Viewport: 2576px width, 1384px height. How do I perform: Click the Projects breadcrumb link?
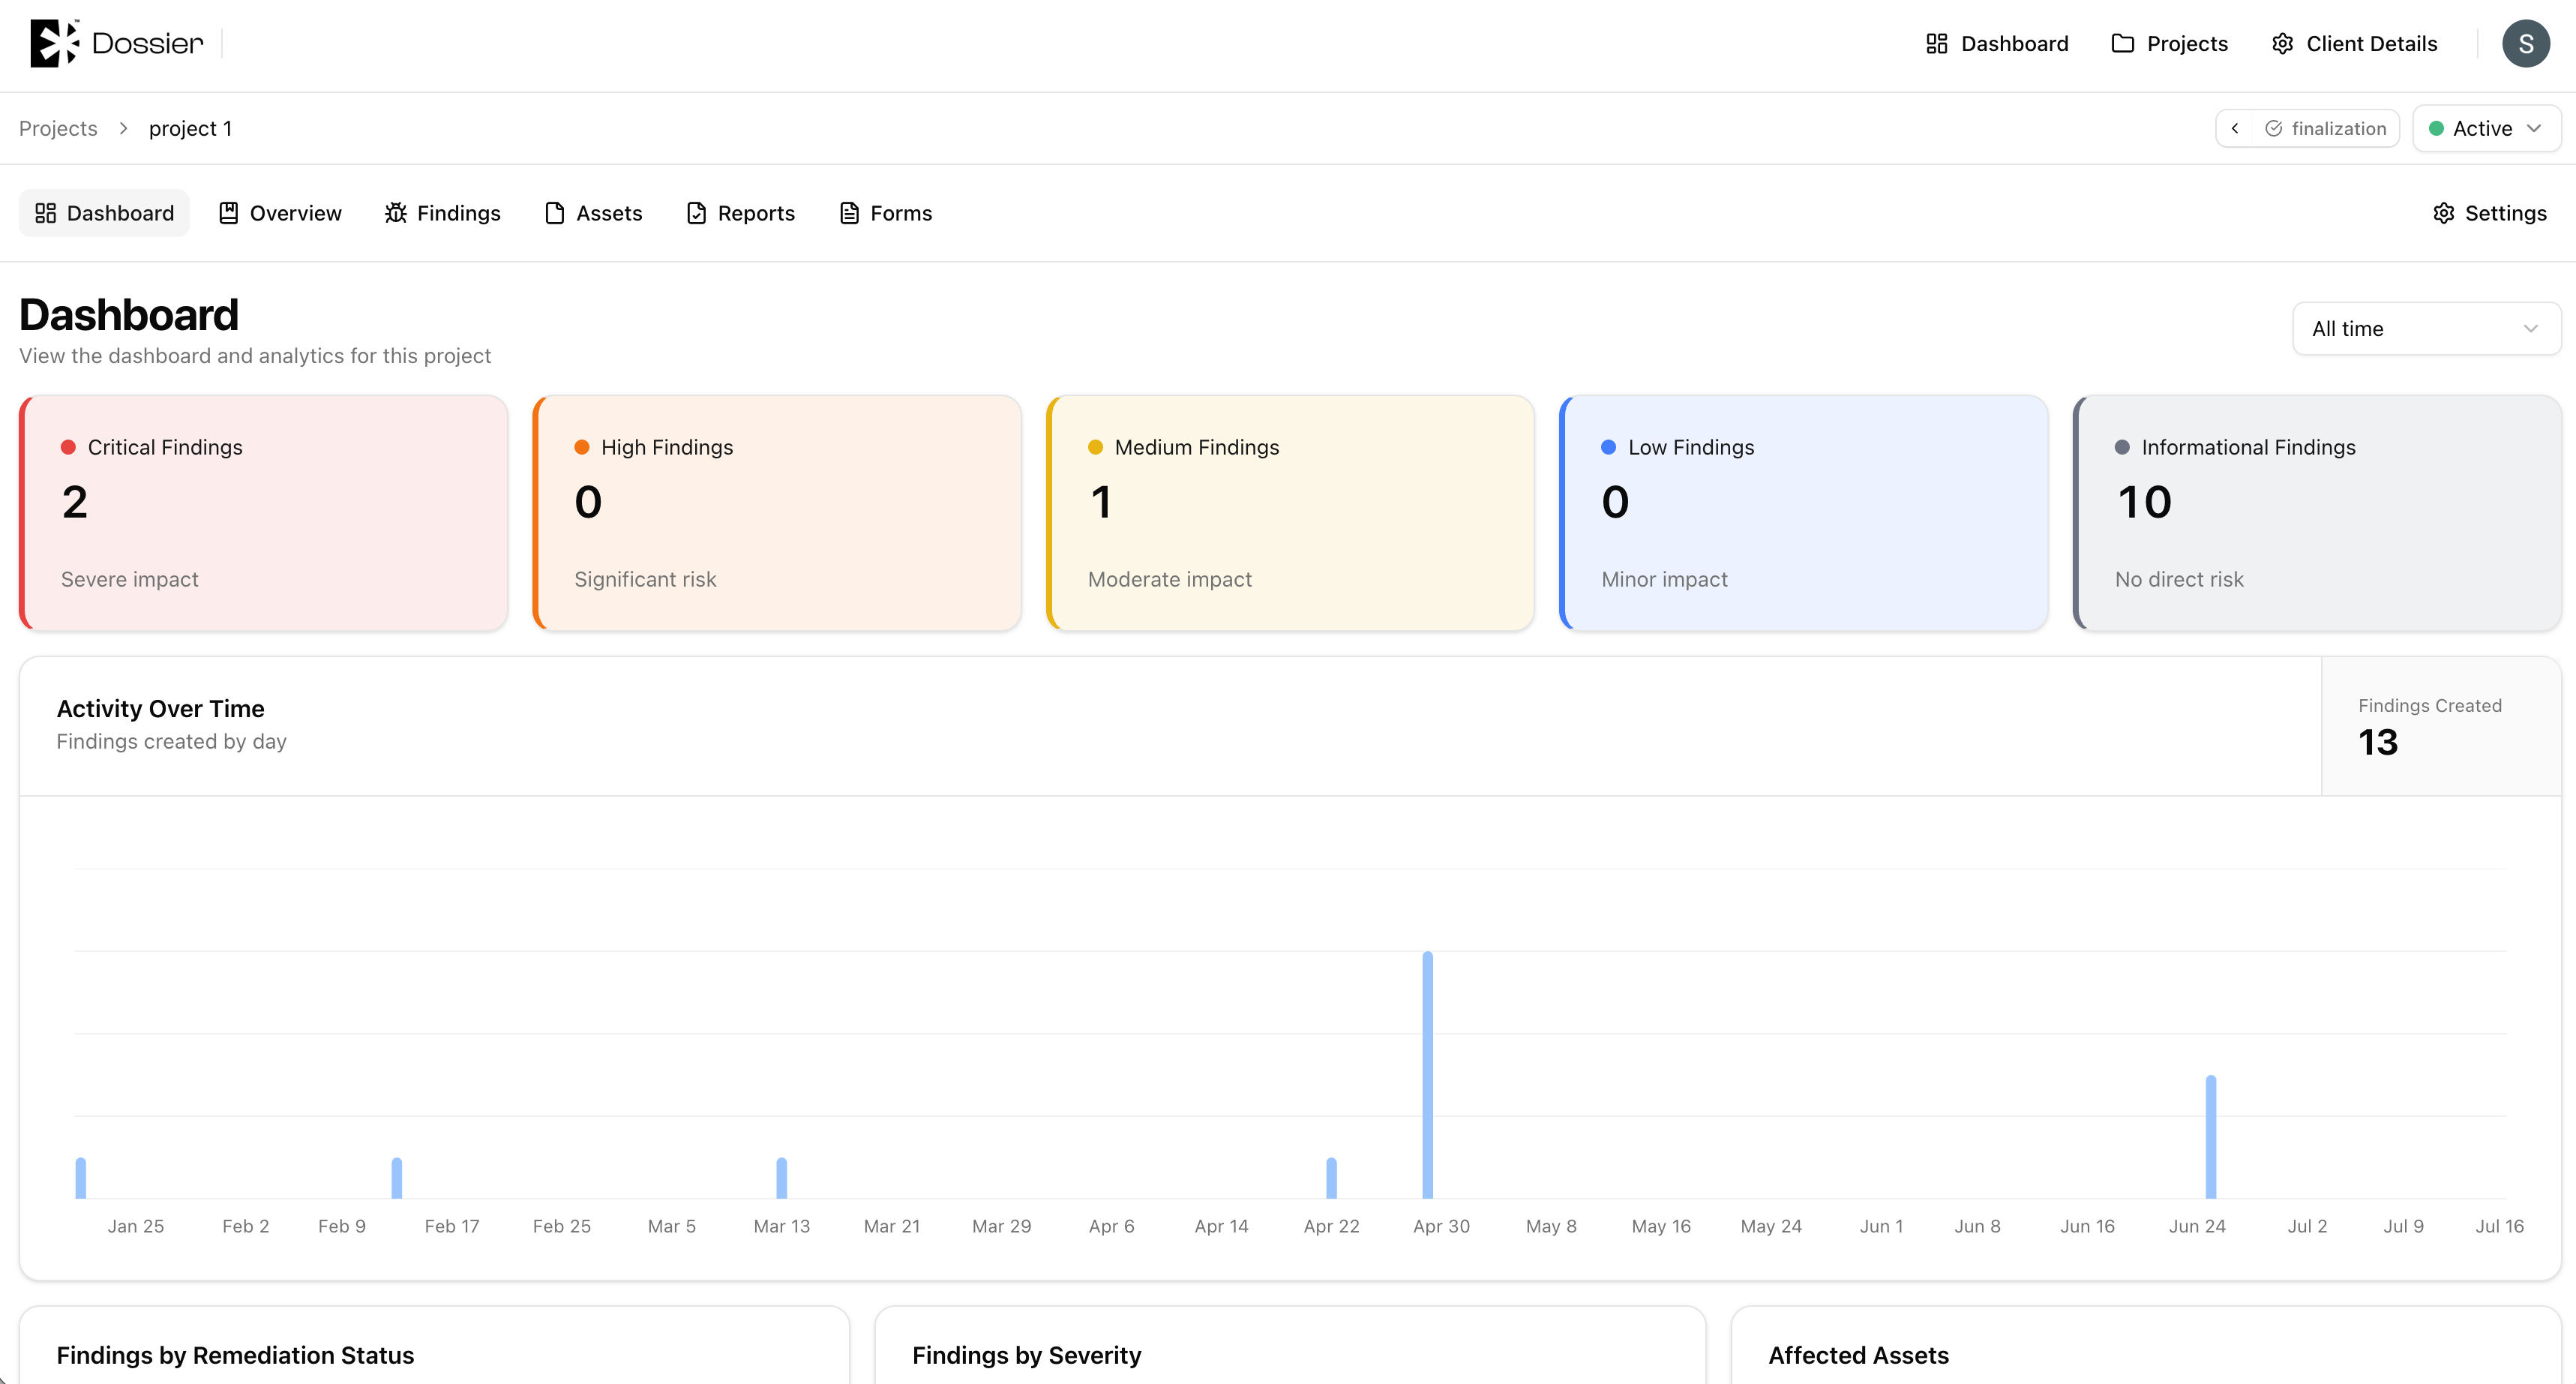pos(58,129)
